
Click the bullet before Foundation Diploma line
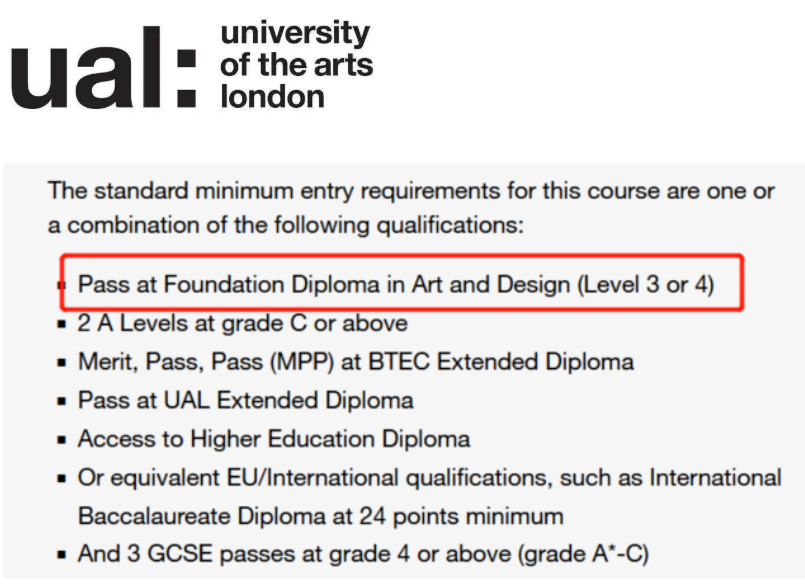click(62, 285)
